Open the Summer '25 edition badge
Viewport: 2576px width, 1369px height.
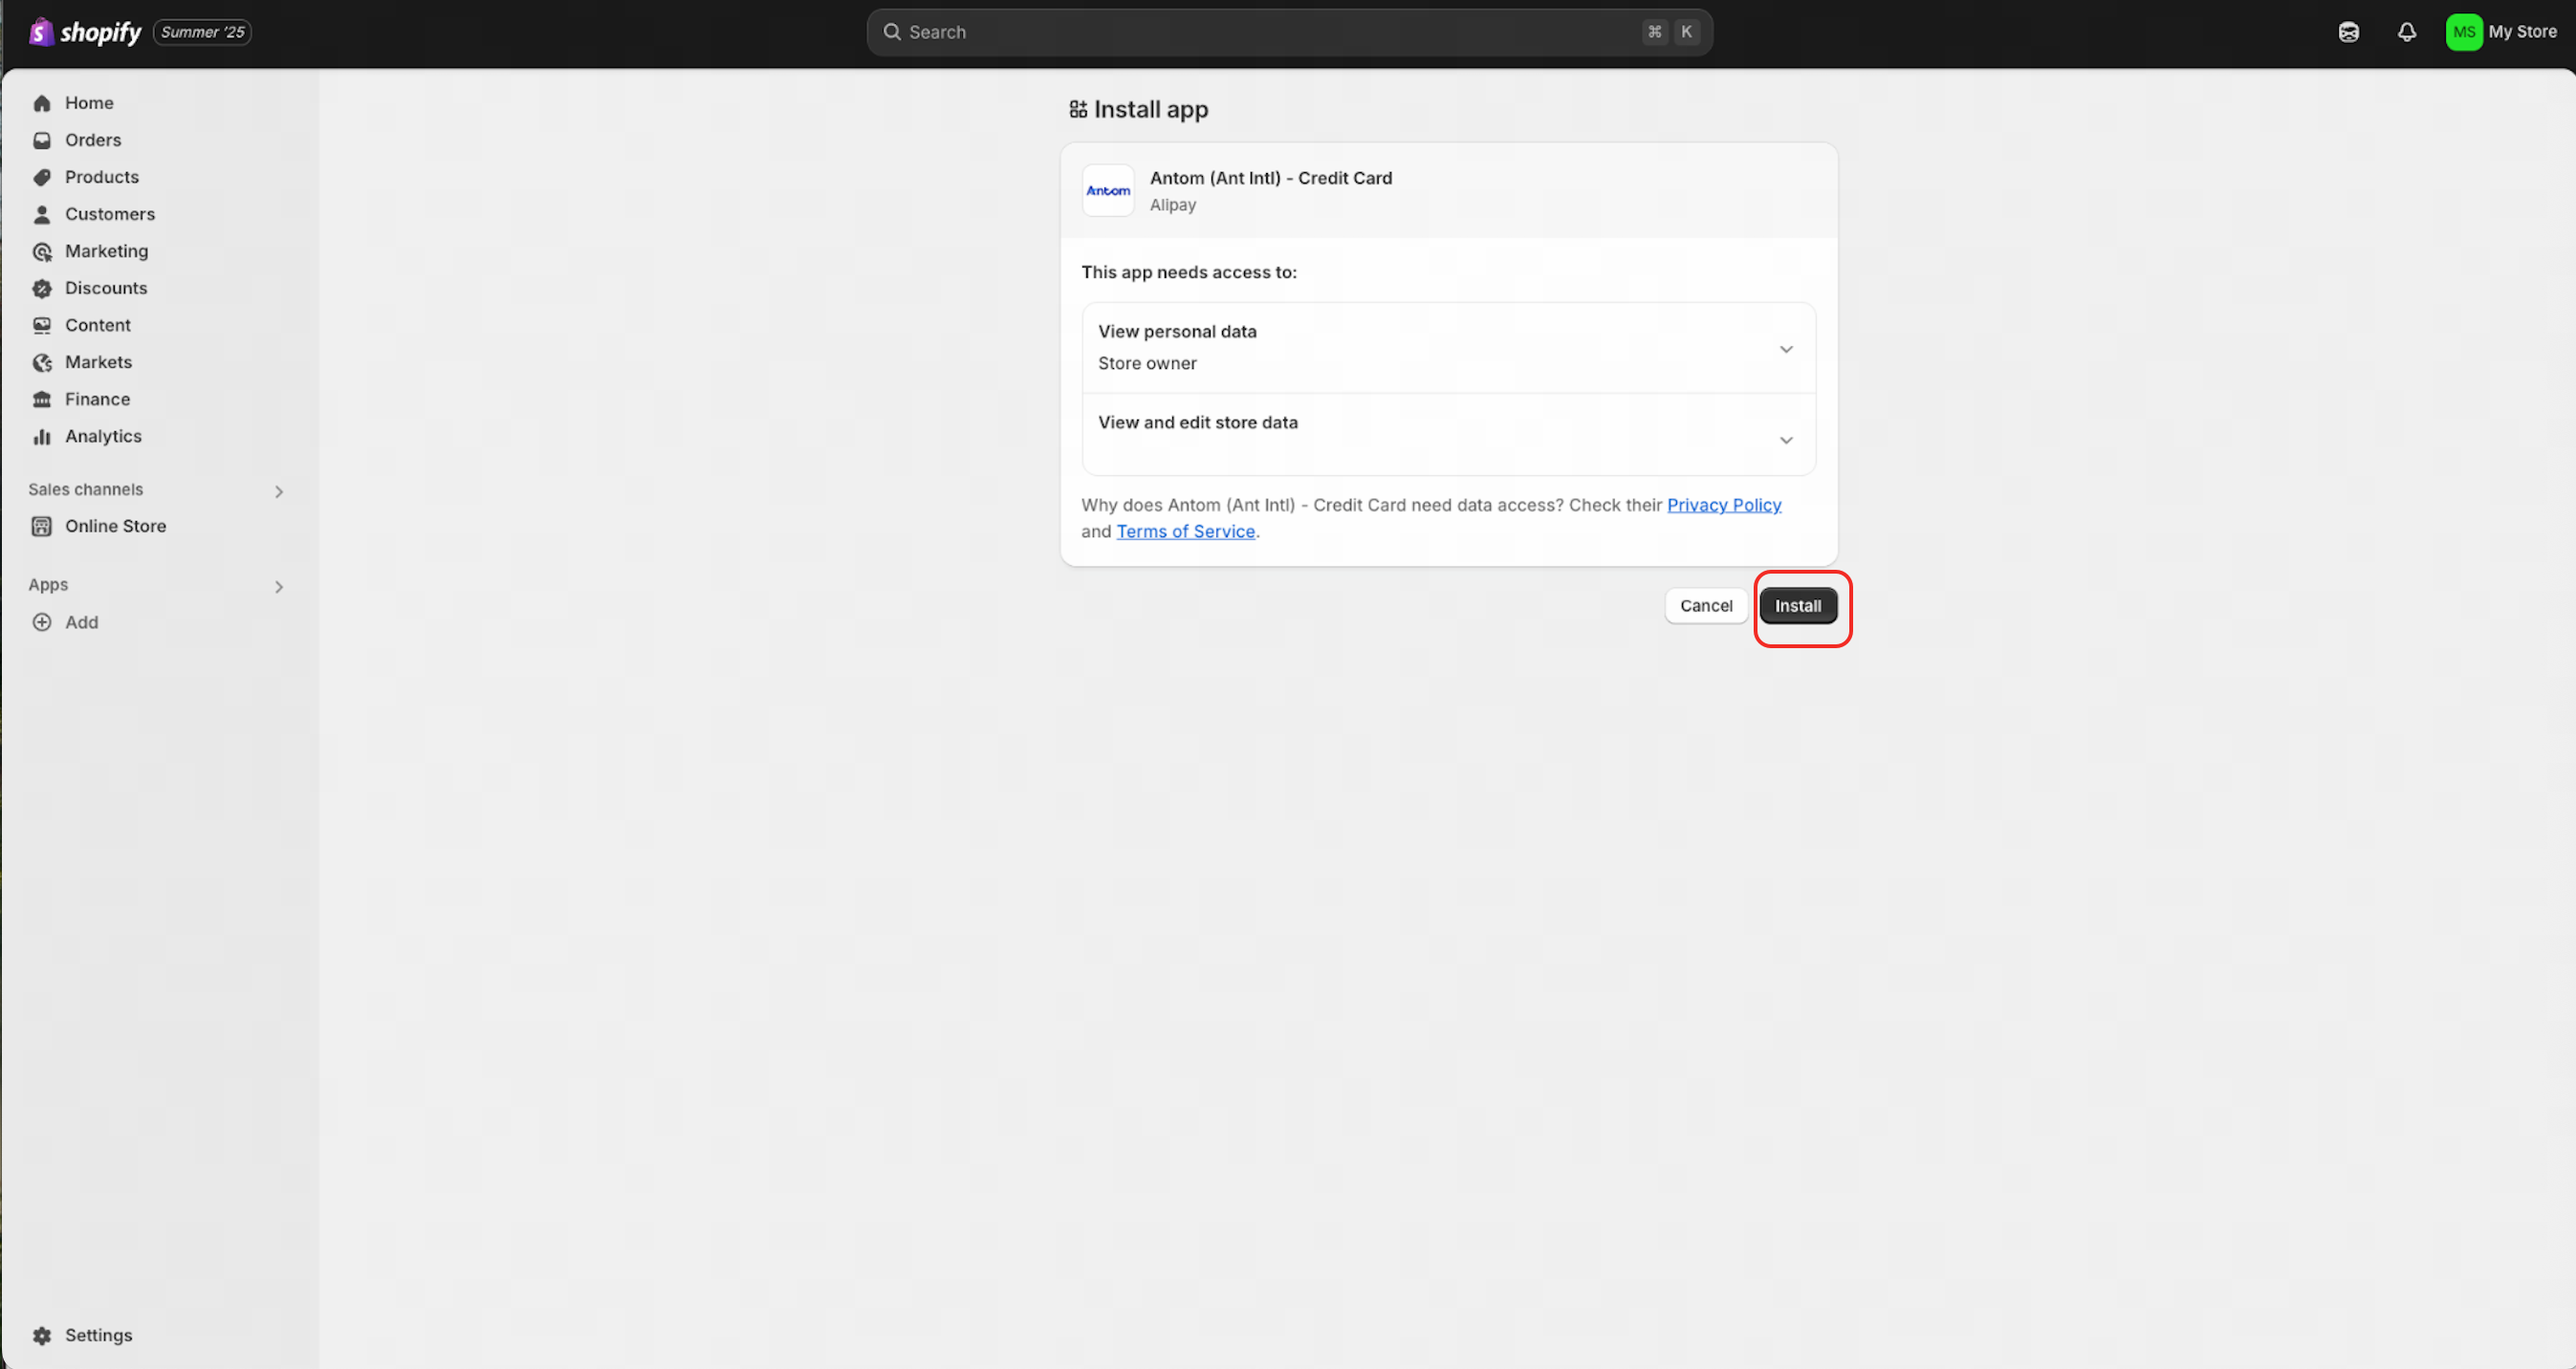click(x=202, y=32)
